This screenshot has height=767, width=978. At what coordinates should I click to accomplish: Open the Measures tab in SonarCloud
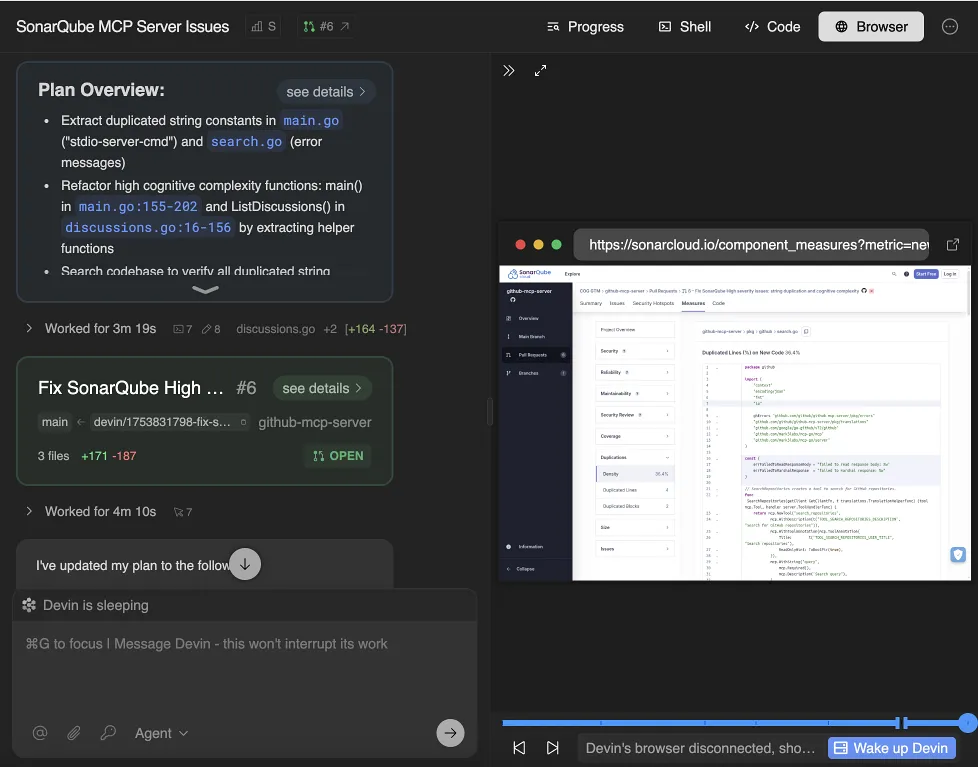(x=693, y=303)
